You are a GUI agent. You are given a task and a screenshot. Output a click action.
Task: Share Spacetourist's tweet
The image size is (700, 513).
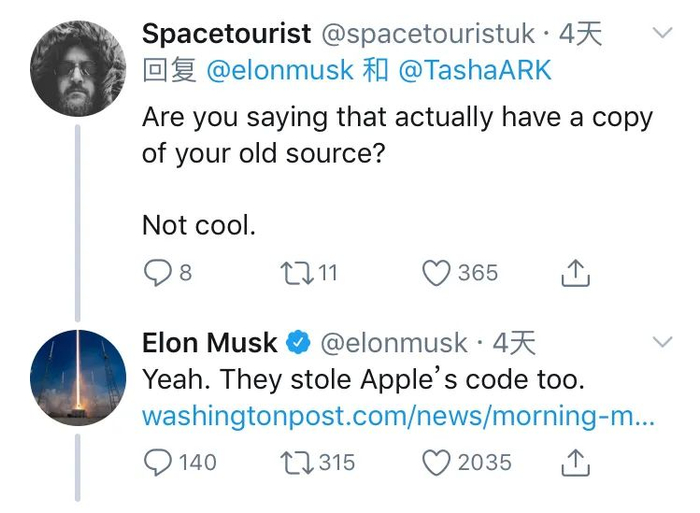[x=575, y=273]
